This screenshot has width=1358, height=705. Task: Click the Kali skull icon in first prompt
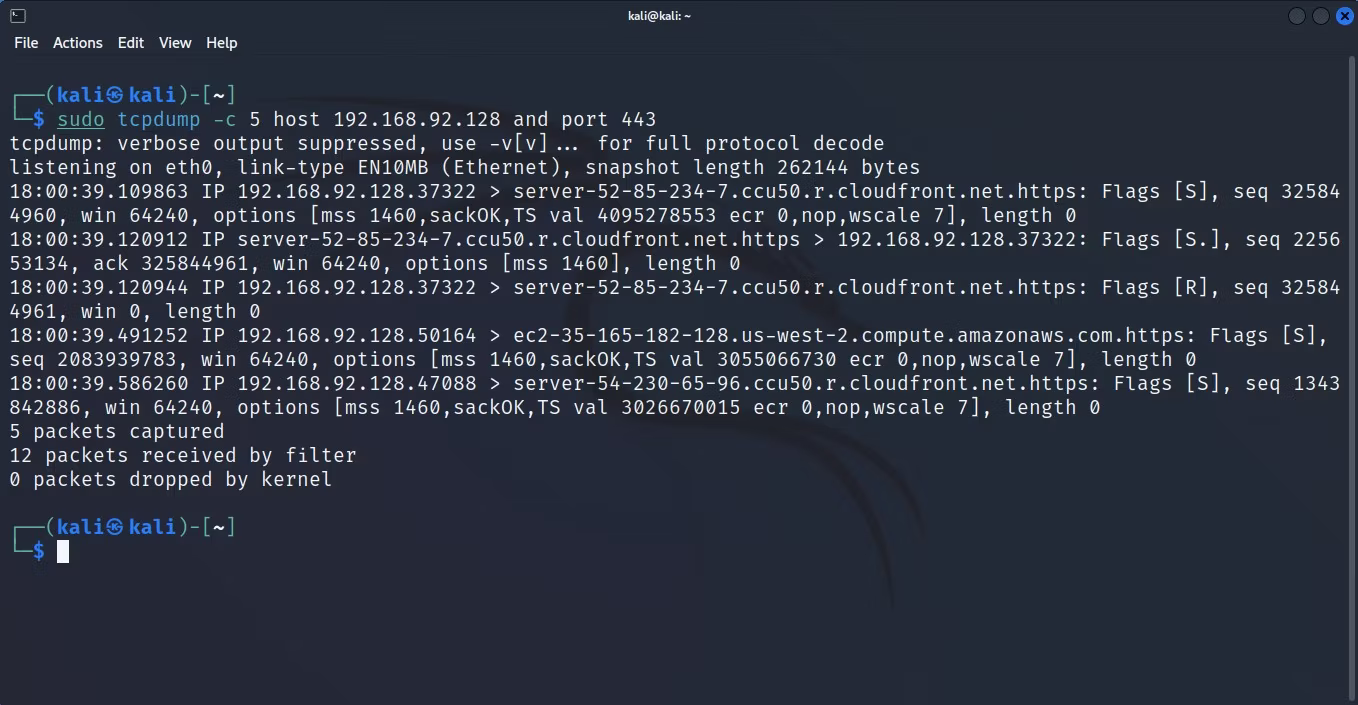click(x=116, y=95)
